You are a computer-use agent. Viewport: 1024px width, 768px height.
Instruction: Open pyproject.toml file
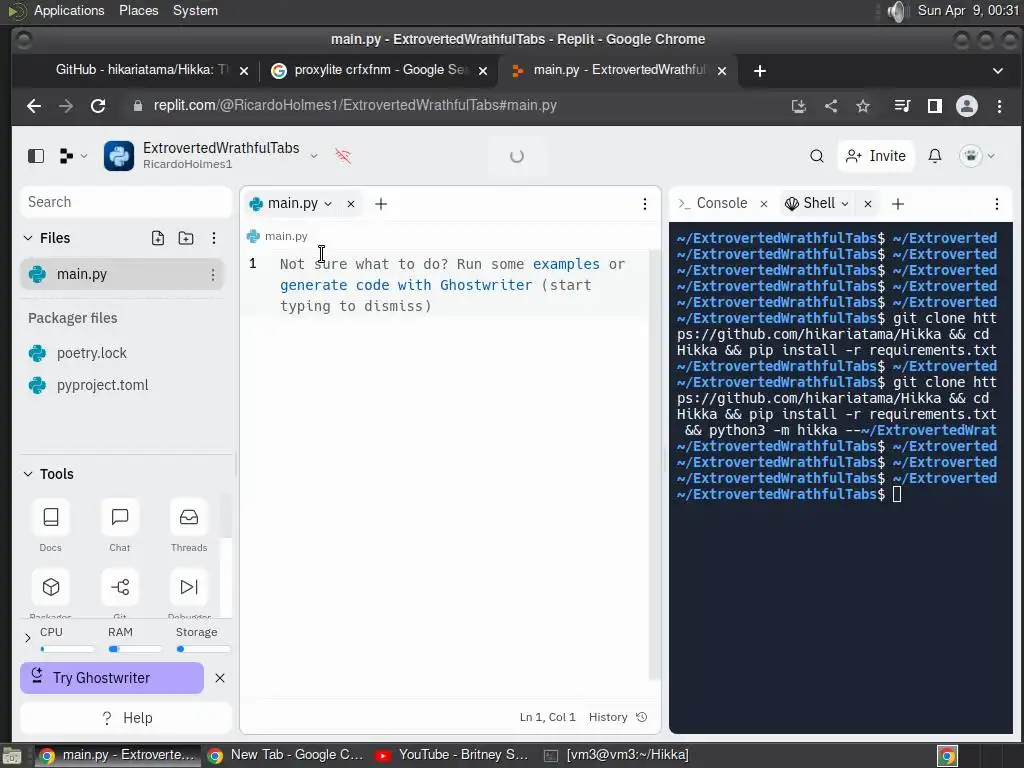coord(103,385)
